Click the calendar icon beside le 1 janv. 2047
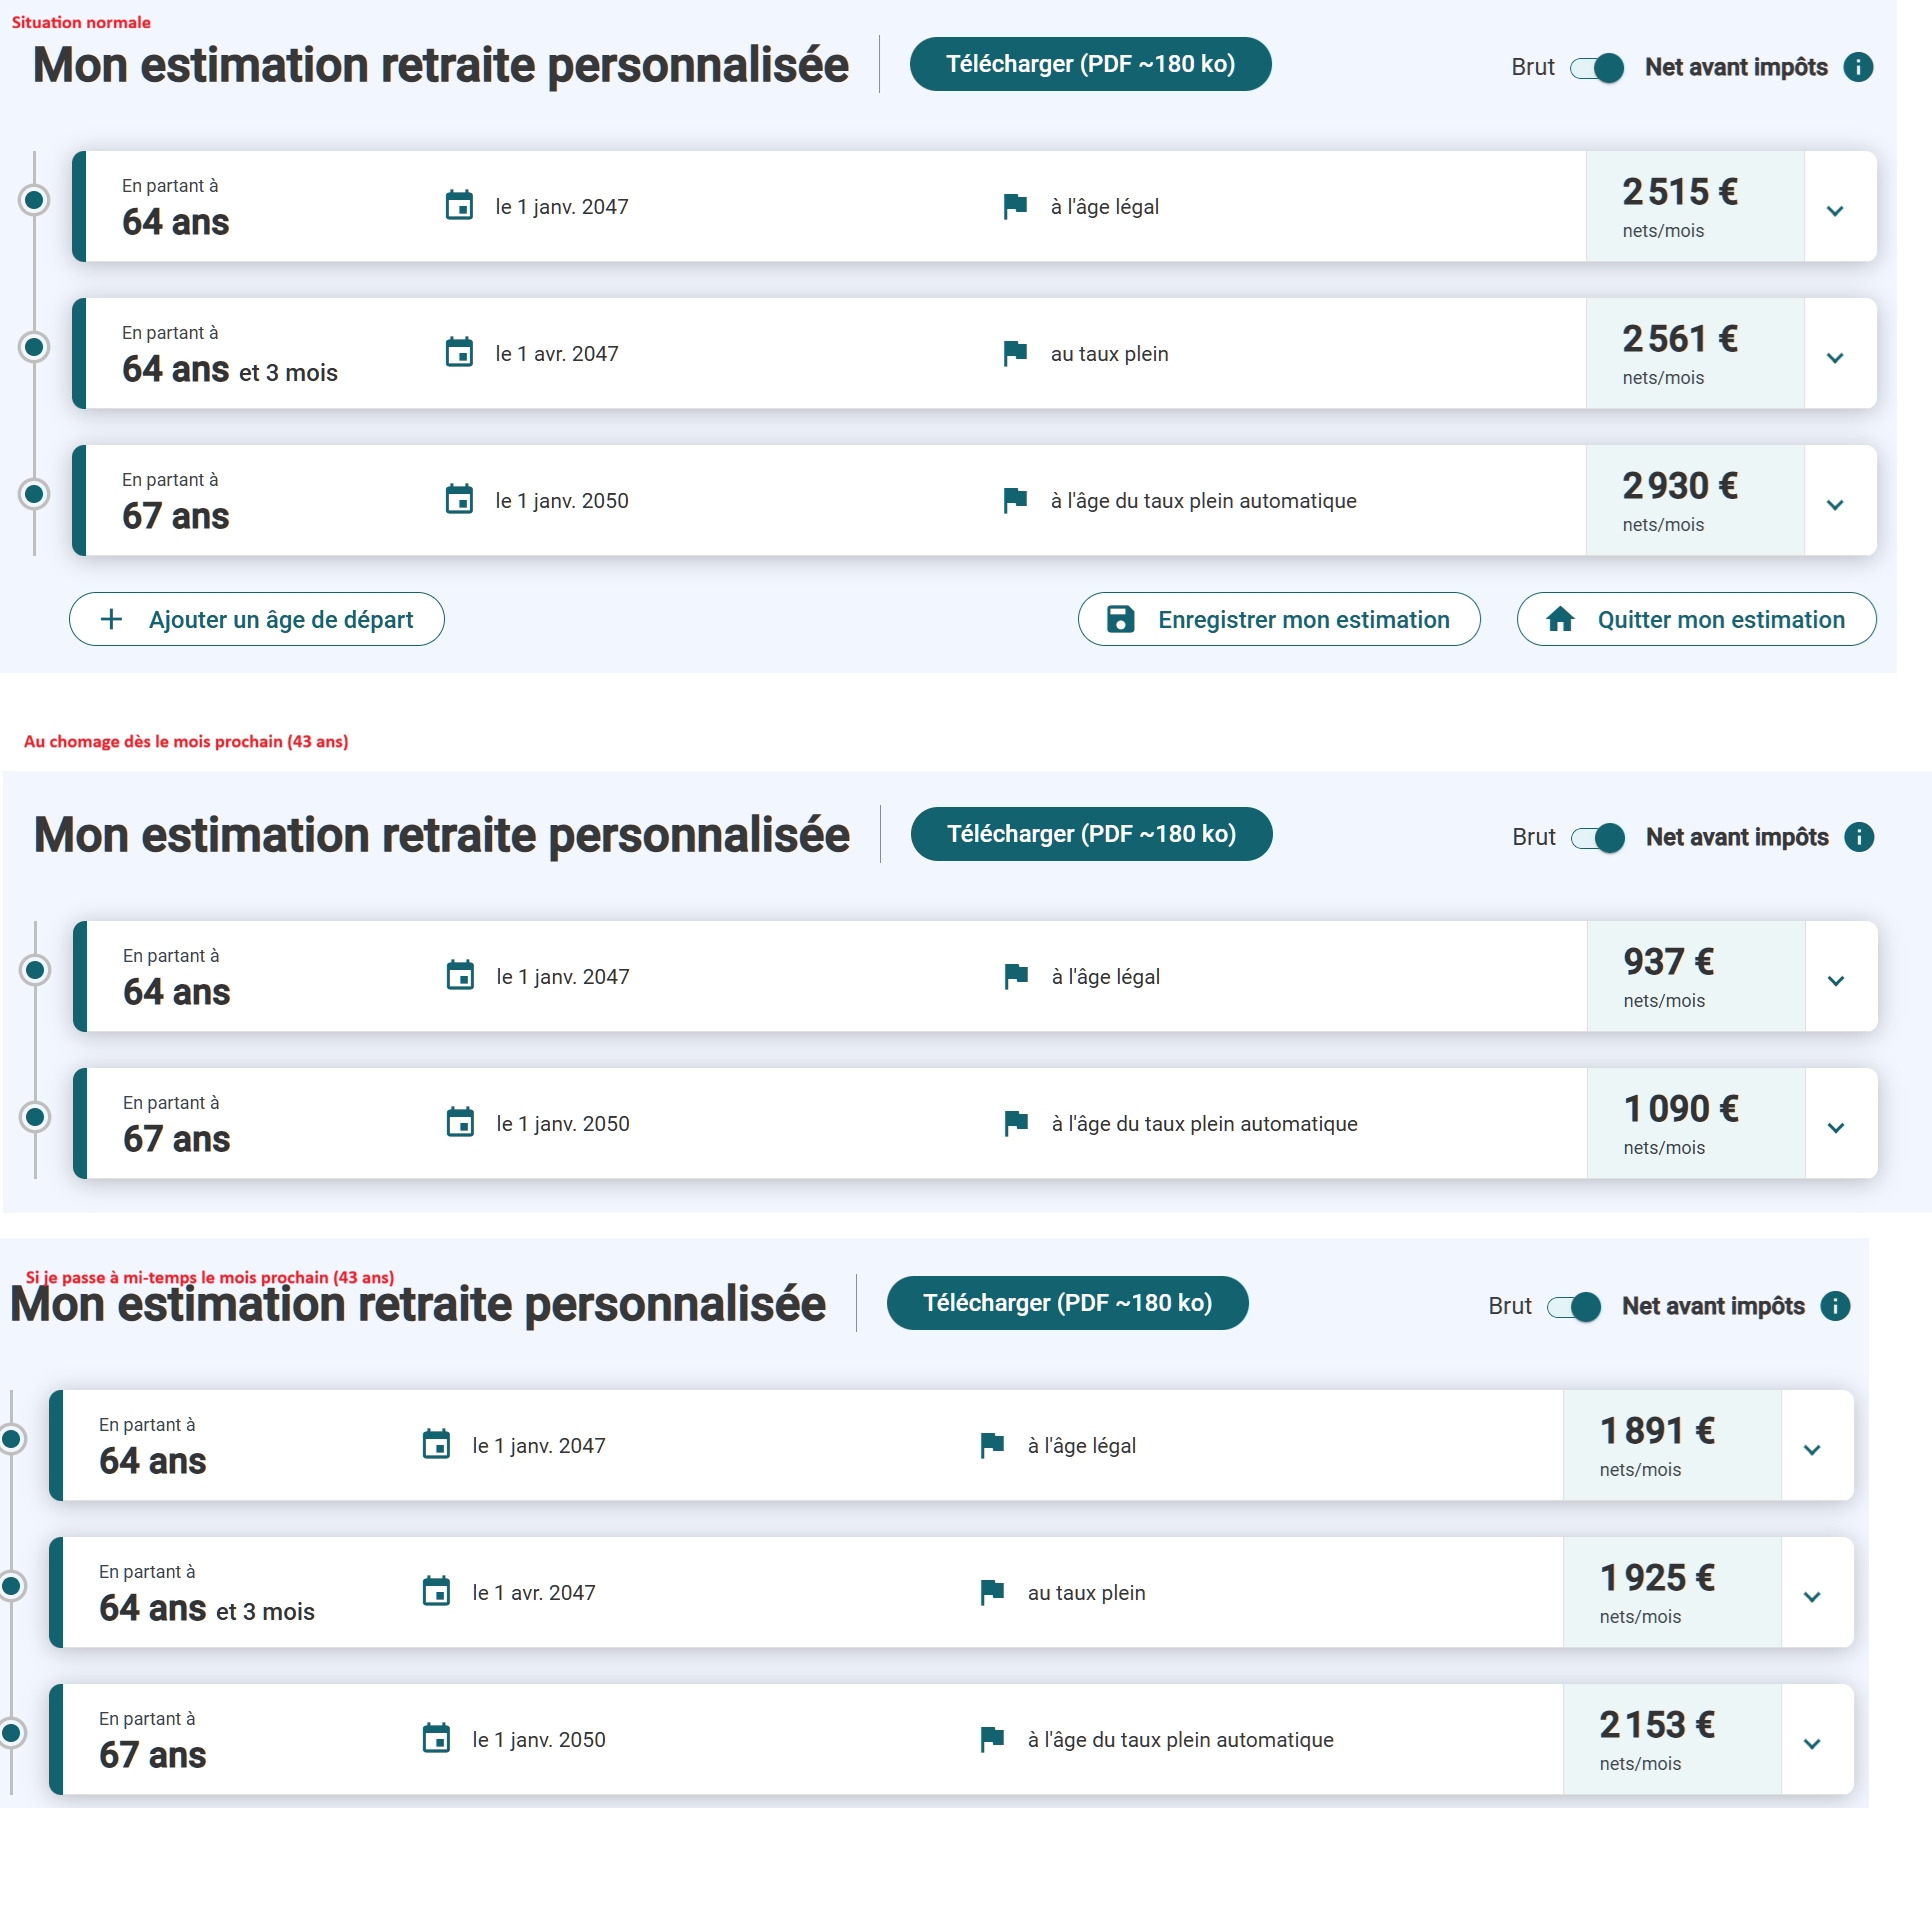 [x=459, y=205]
